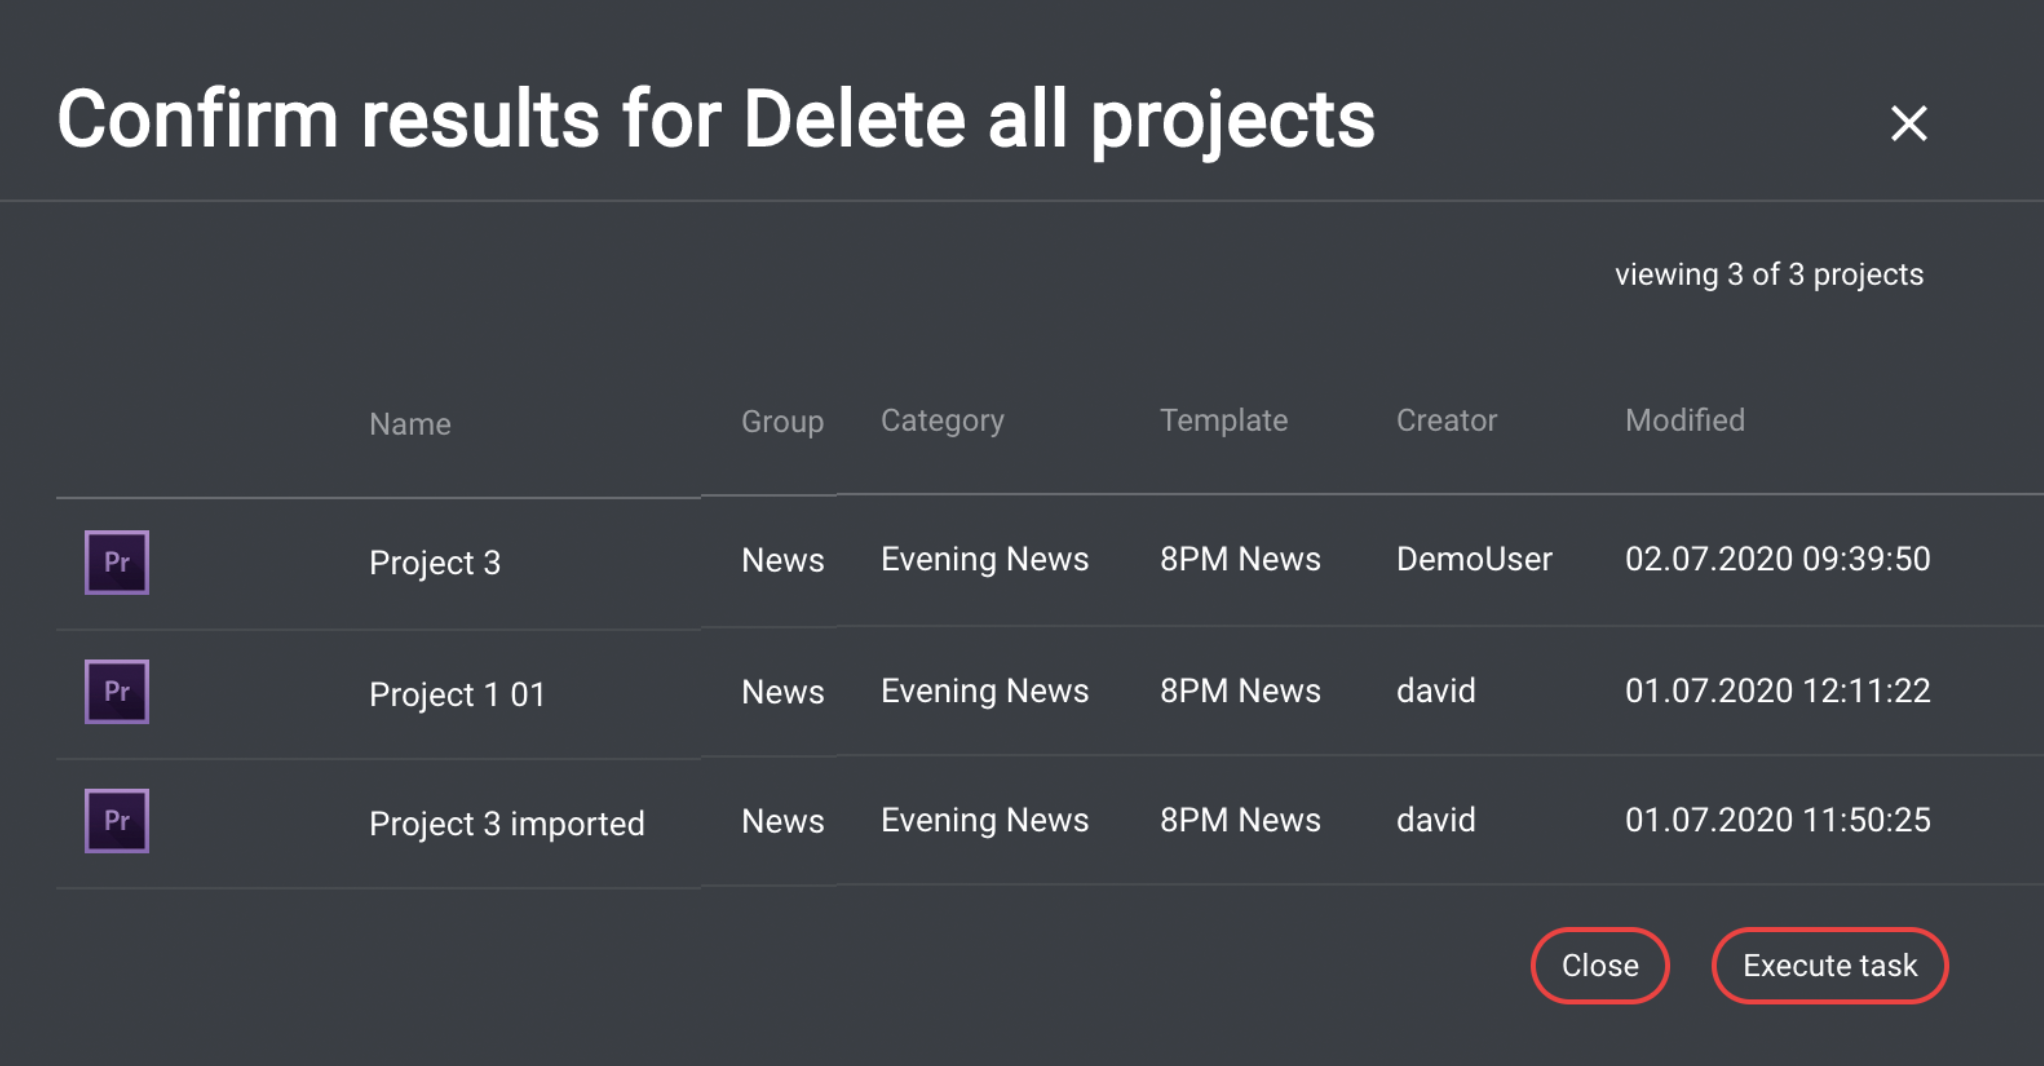The width and height of the screenshot is (2044, 1066).
Task: Click Premiere icon for Project 3 imported
Action: [117, 821]
